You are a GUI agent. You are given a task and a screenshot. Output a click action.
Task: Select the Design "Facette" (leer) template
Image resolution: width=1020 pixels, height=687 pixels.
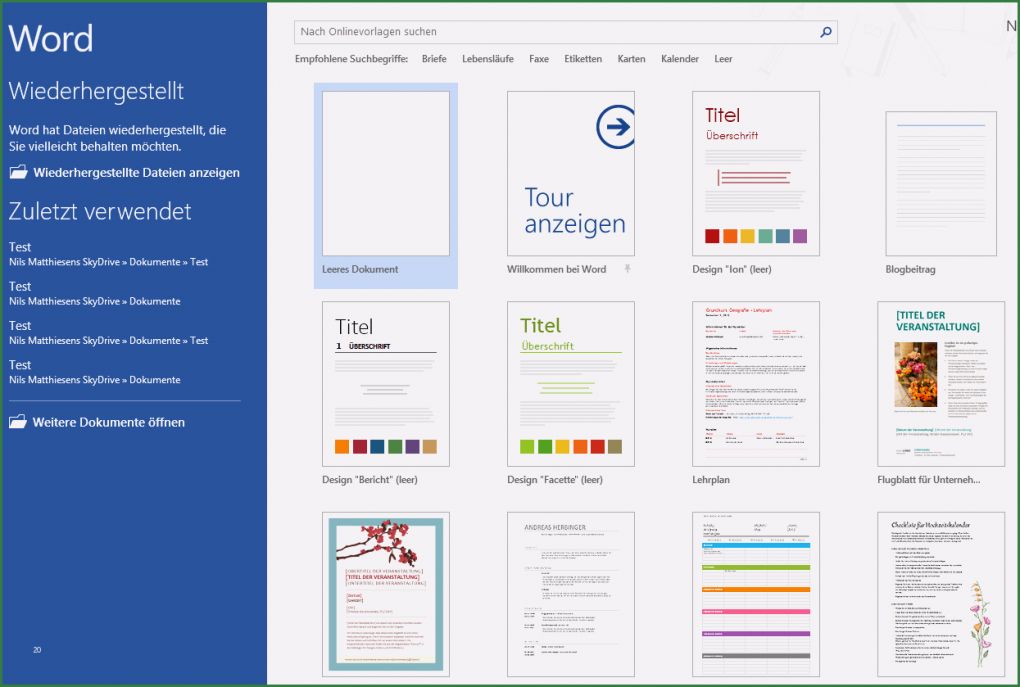pos(570,383)
